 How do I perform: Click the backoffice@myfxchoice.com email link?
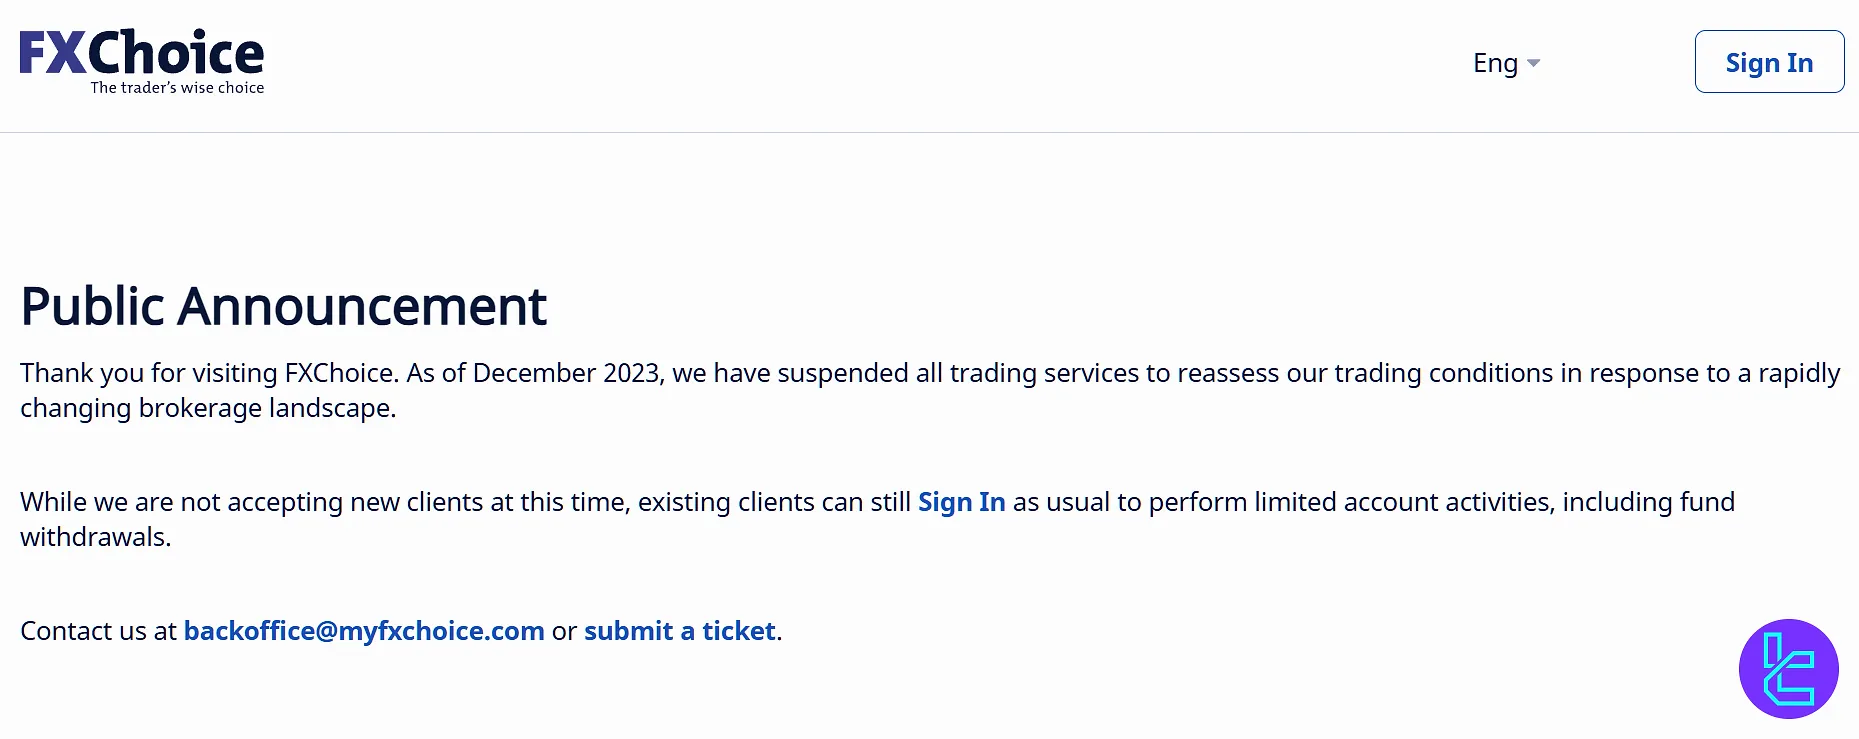point(364,631)
